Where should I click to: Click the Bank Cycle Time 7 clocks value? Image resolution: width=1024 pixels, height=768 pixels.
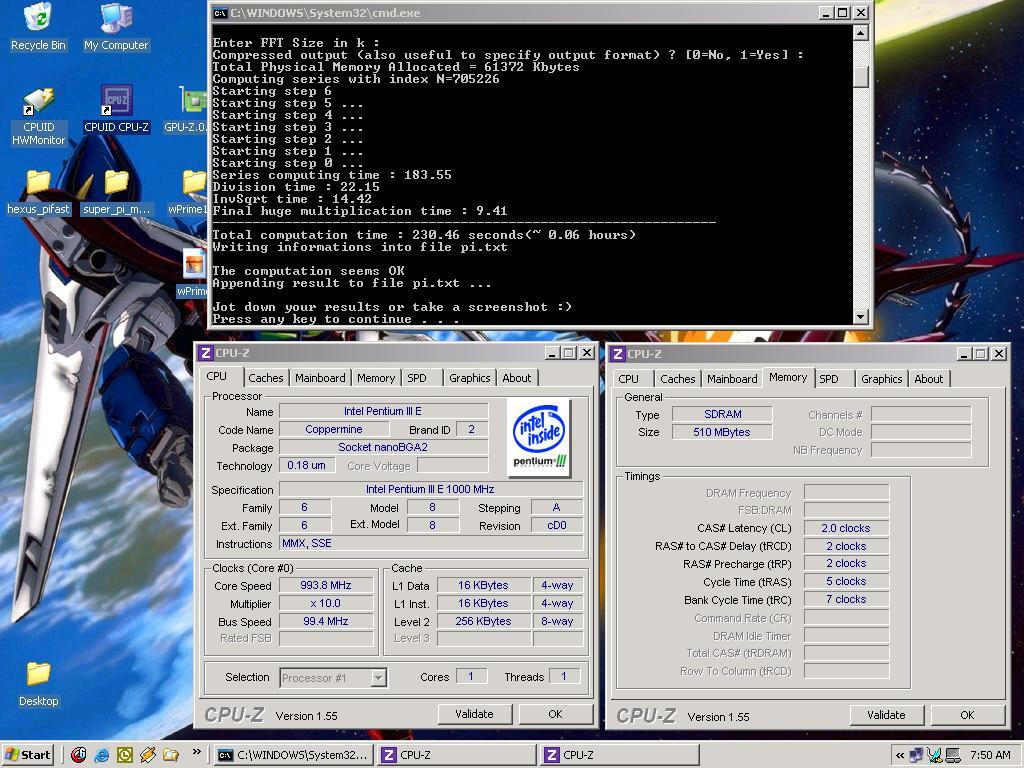(x=846, y=599)
